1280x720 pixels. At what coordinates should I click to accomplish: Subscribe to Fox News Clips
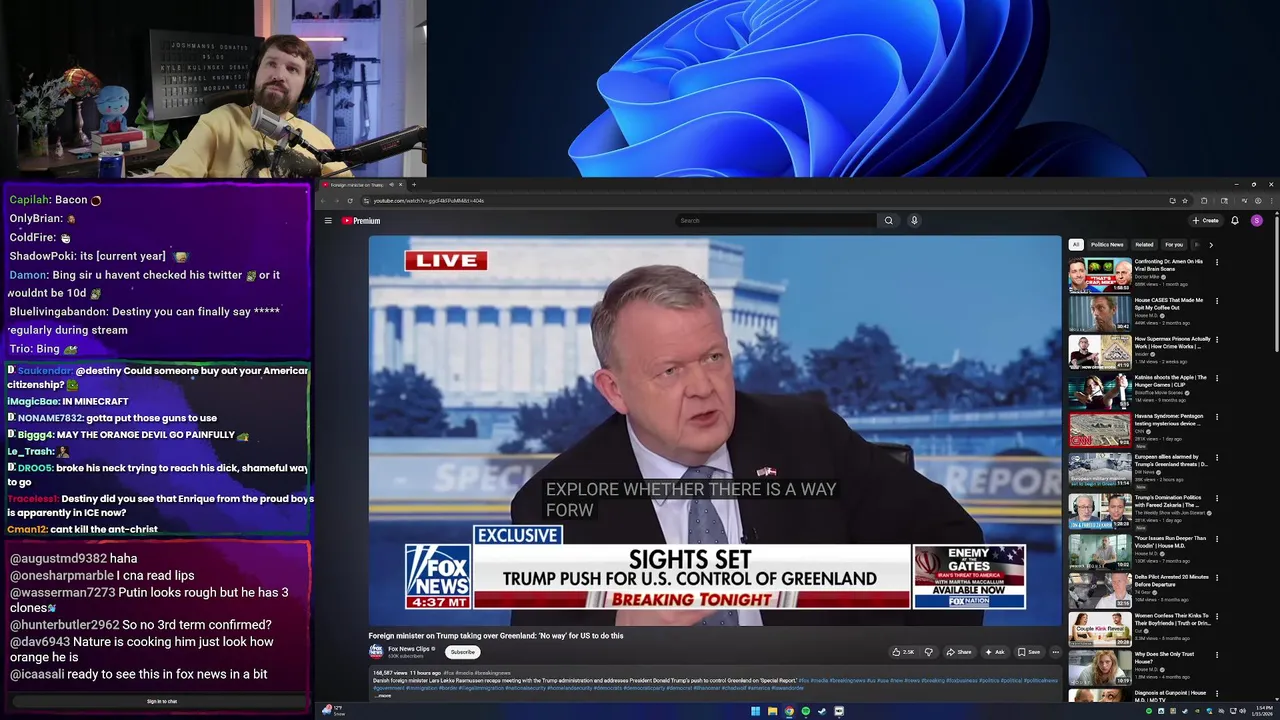coord(462,652)
